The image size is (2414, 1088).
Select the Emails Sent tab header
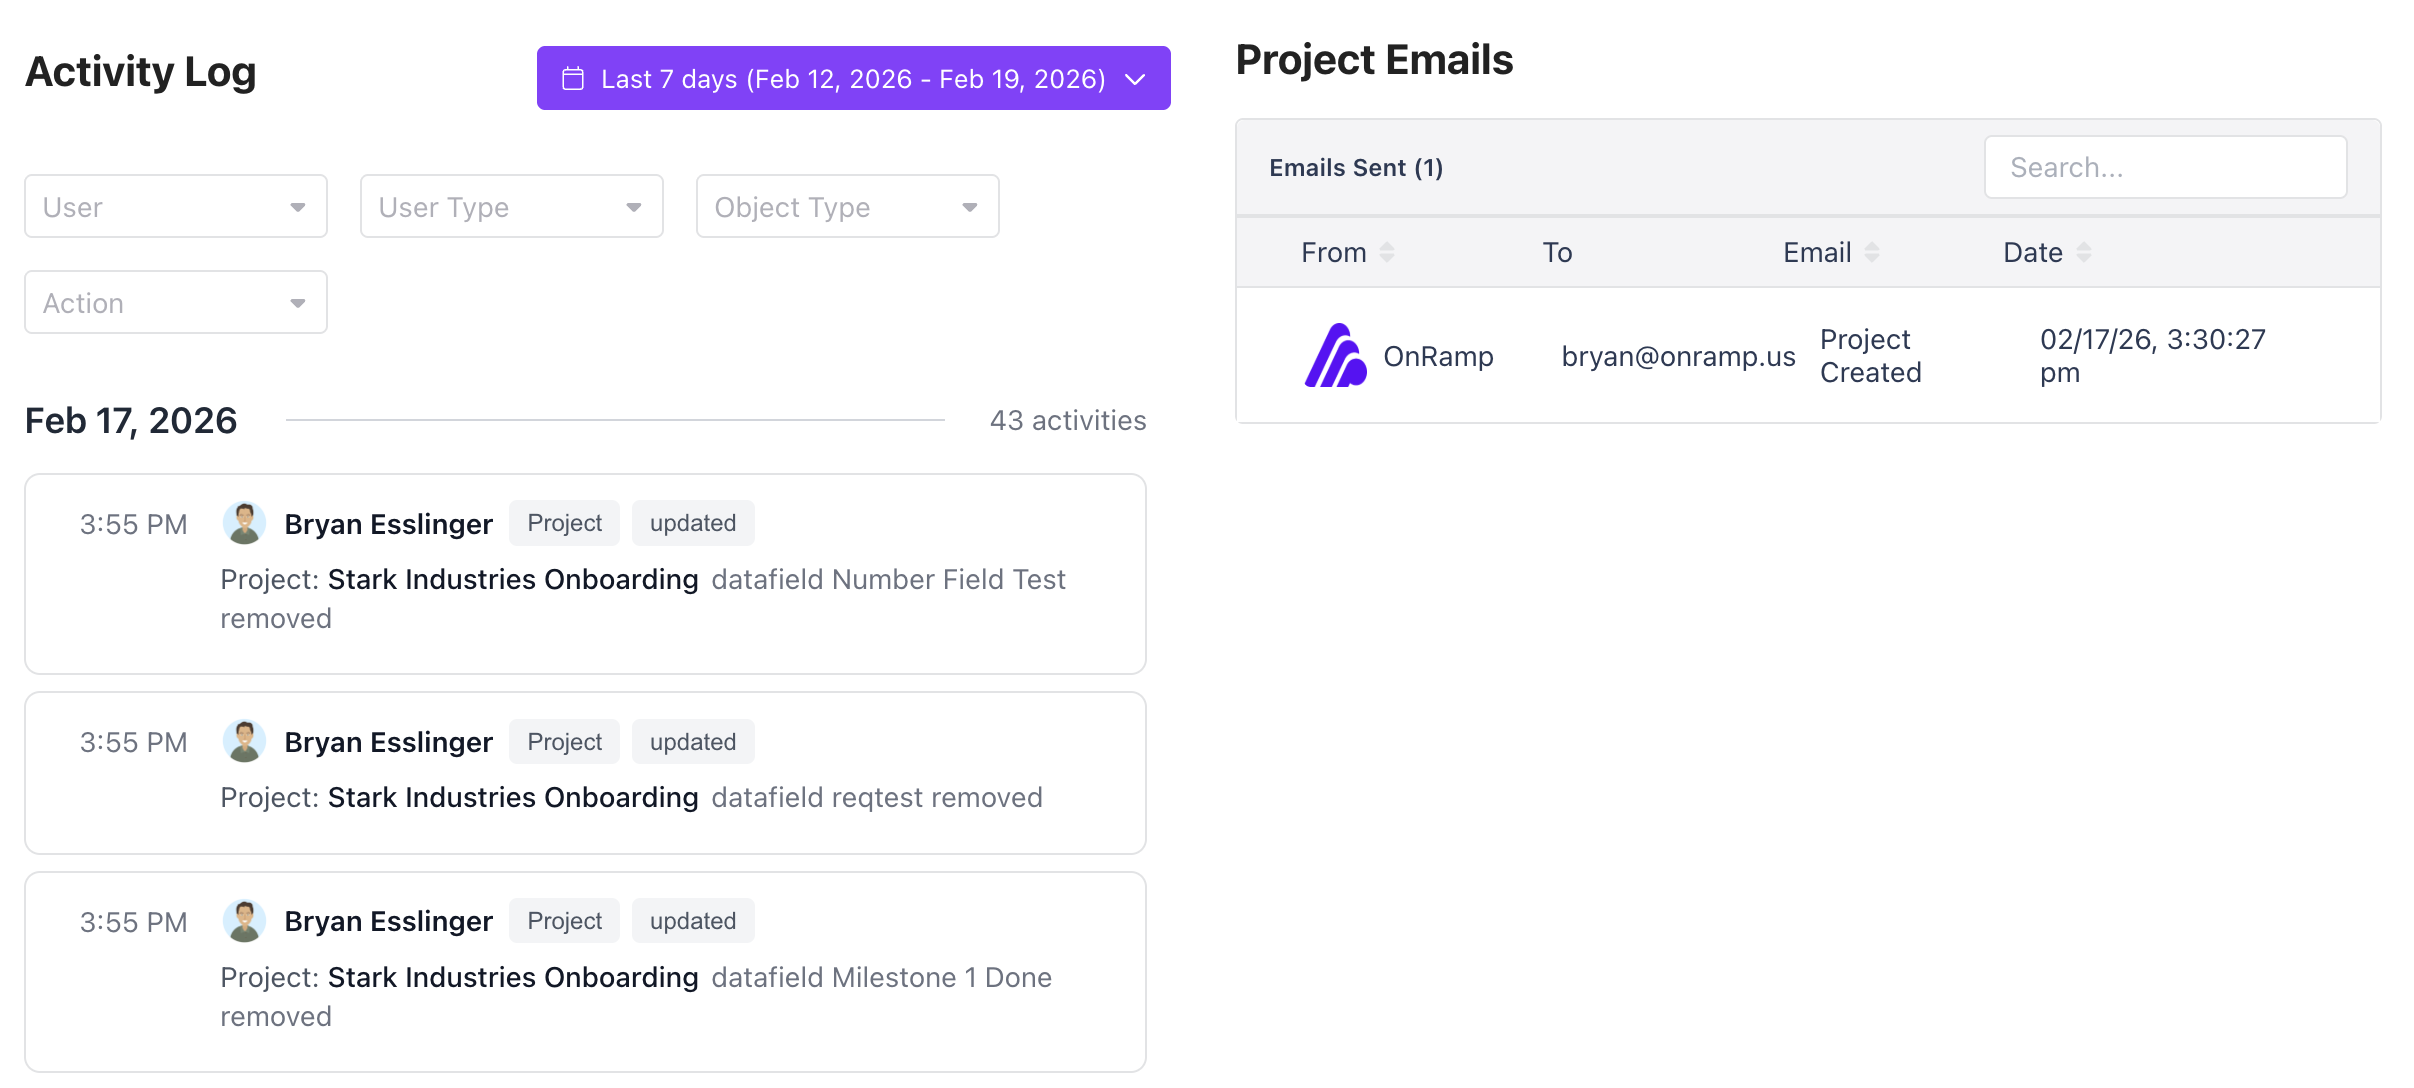pos(1356,167)
